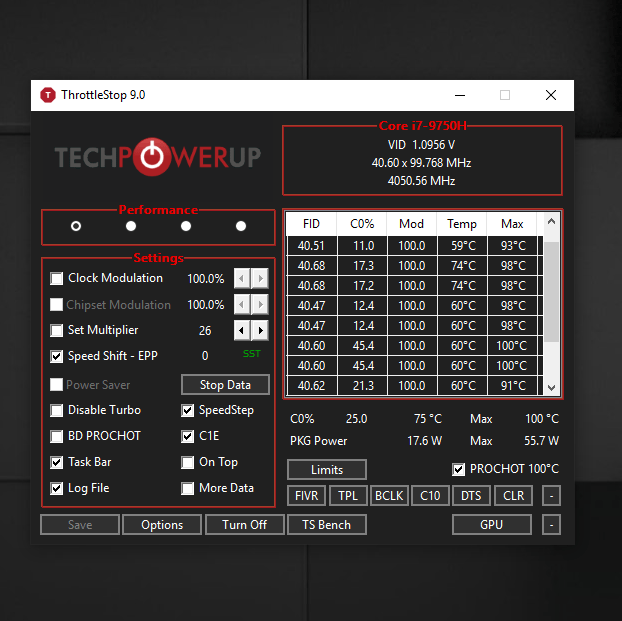Click the core table scrollbar thumb
The height and width of the screenshot is (621, 622).
551,291
